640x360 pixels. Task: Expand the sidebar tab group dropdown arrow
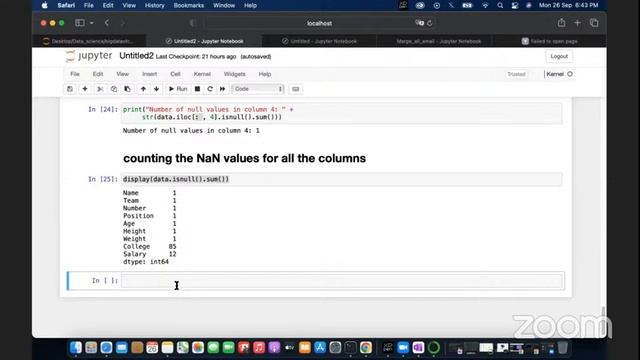(x=91, y=23)
